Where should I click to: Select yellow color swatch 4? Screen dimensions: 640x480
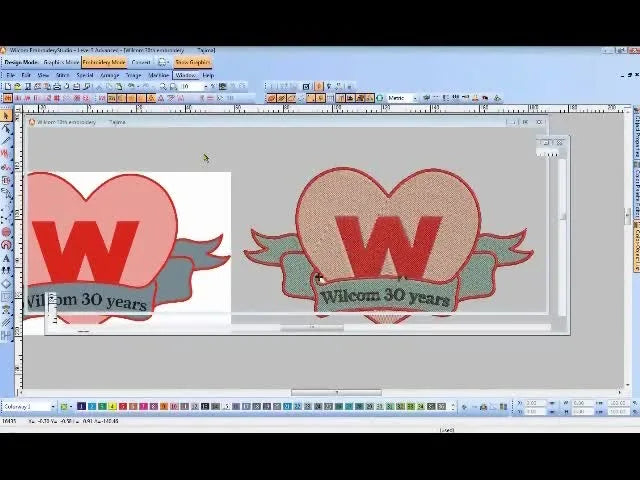(x=112, y=407)
